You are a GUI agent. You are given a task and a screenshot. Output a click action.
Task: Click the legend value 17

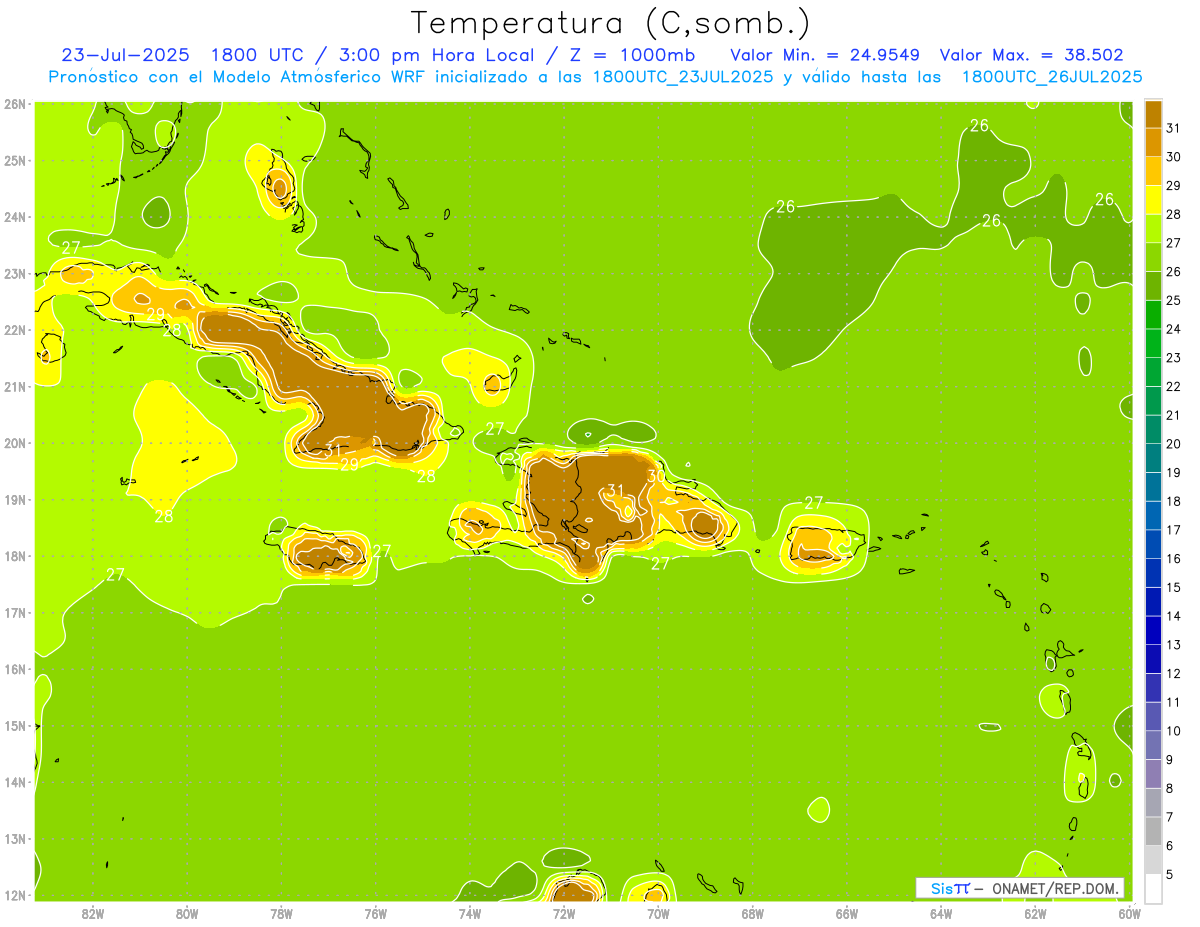click(x=1174, y=530)
